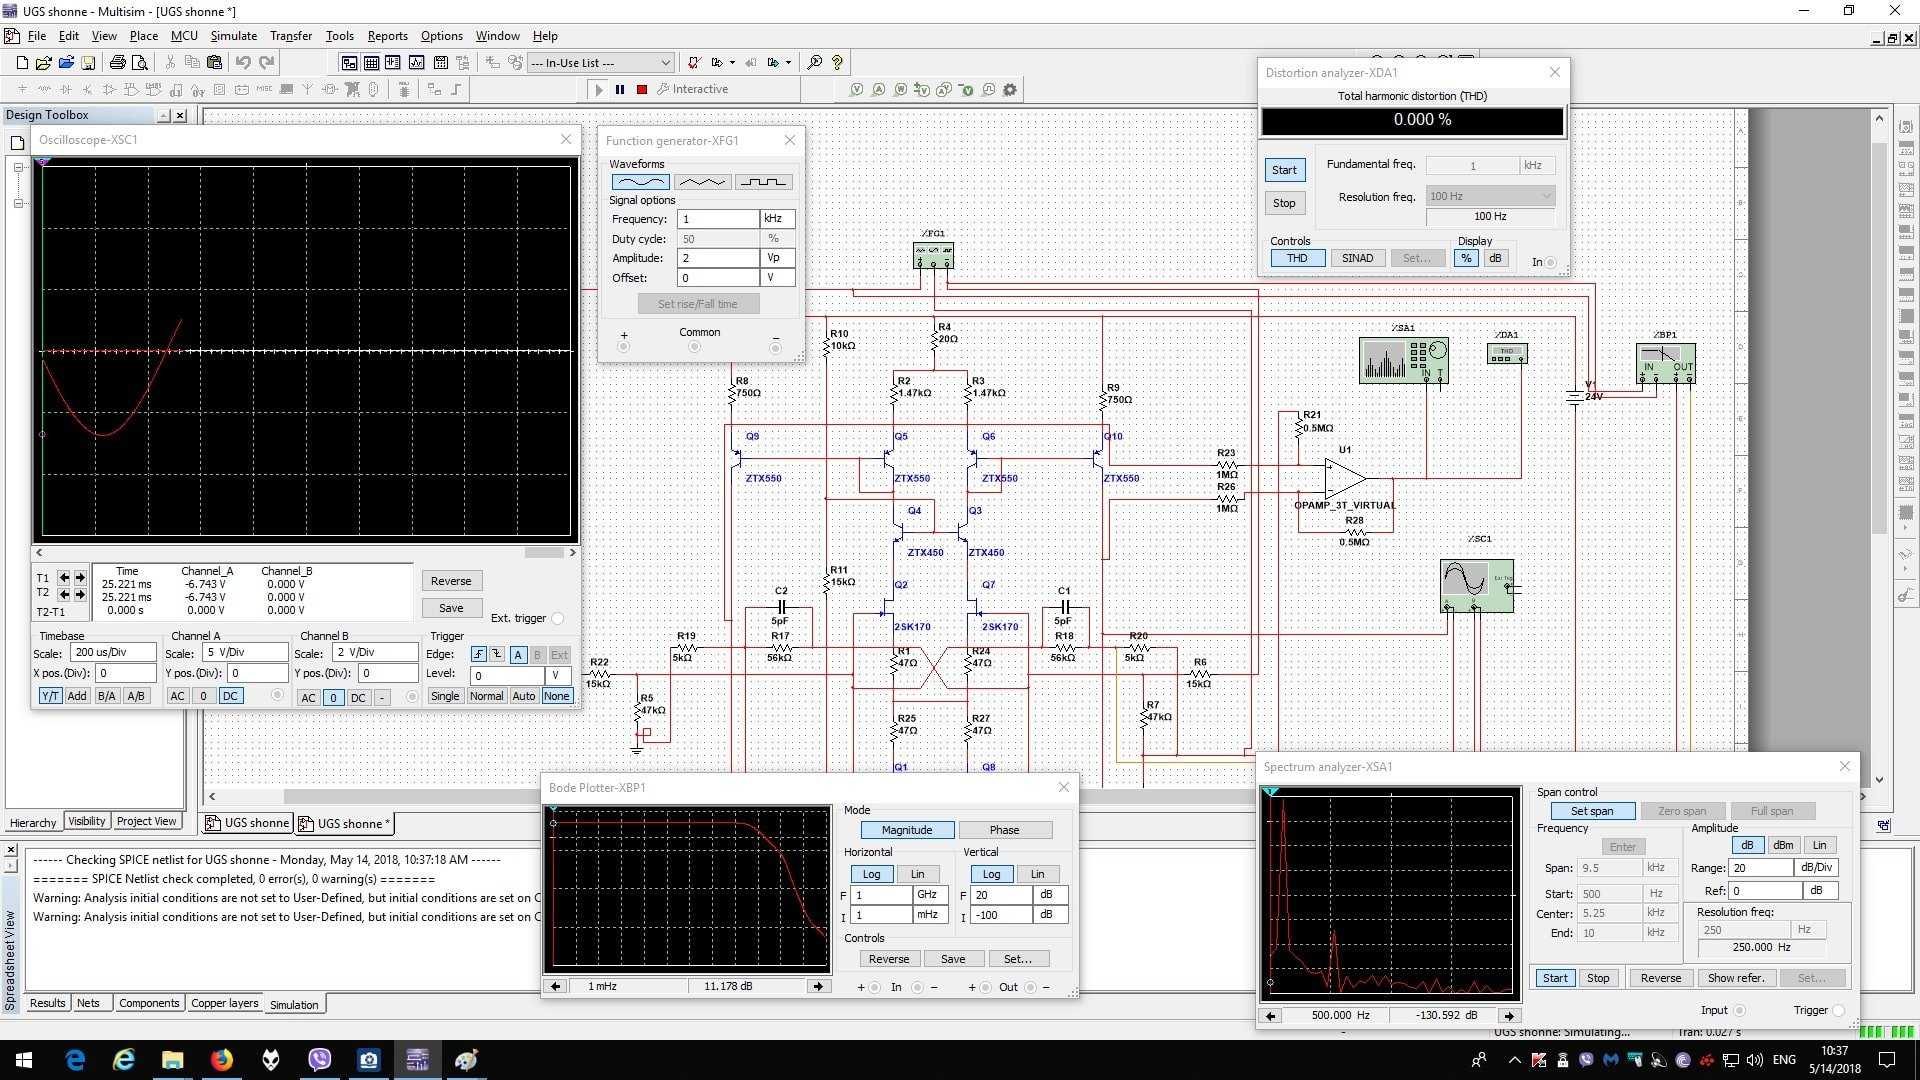Open the Transfer menu
Image resolution: width=1920 pixels, height=1080 pixels.
(x=290, y=36)
